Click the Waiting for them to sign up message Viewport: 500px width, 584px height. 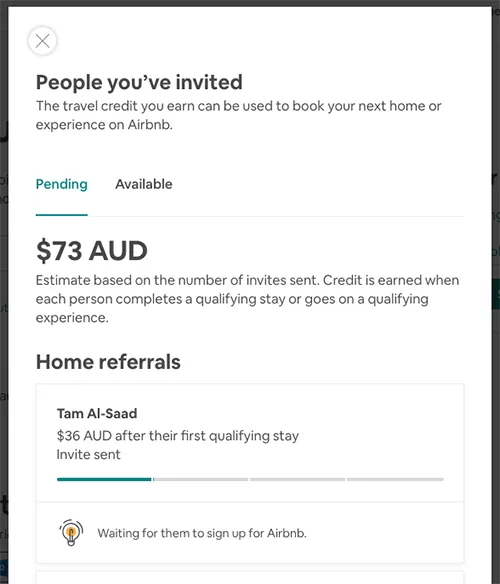click(x=202, y=533)
